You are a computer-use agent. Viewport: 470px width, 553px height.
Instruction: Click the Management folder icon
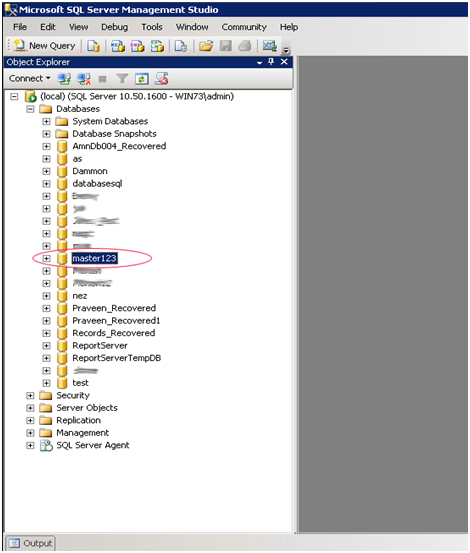[46, 433]
